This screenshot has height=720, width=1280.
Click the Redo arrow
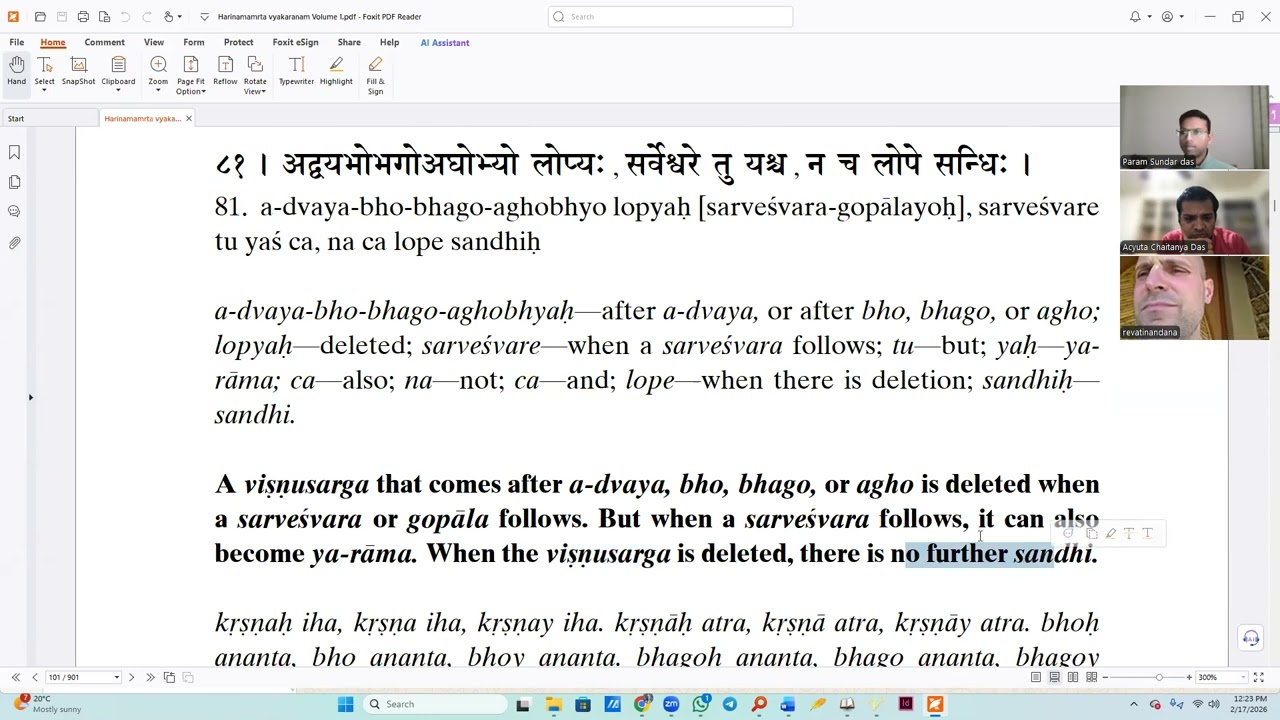(146, 17)
